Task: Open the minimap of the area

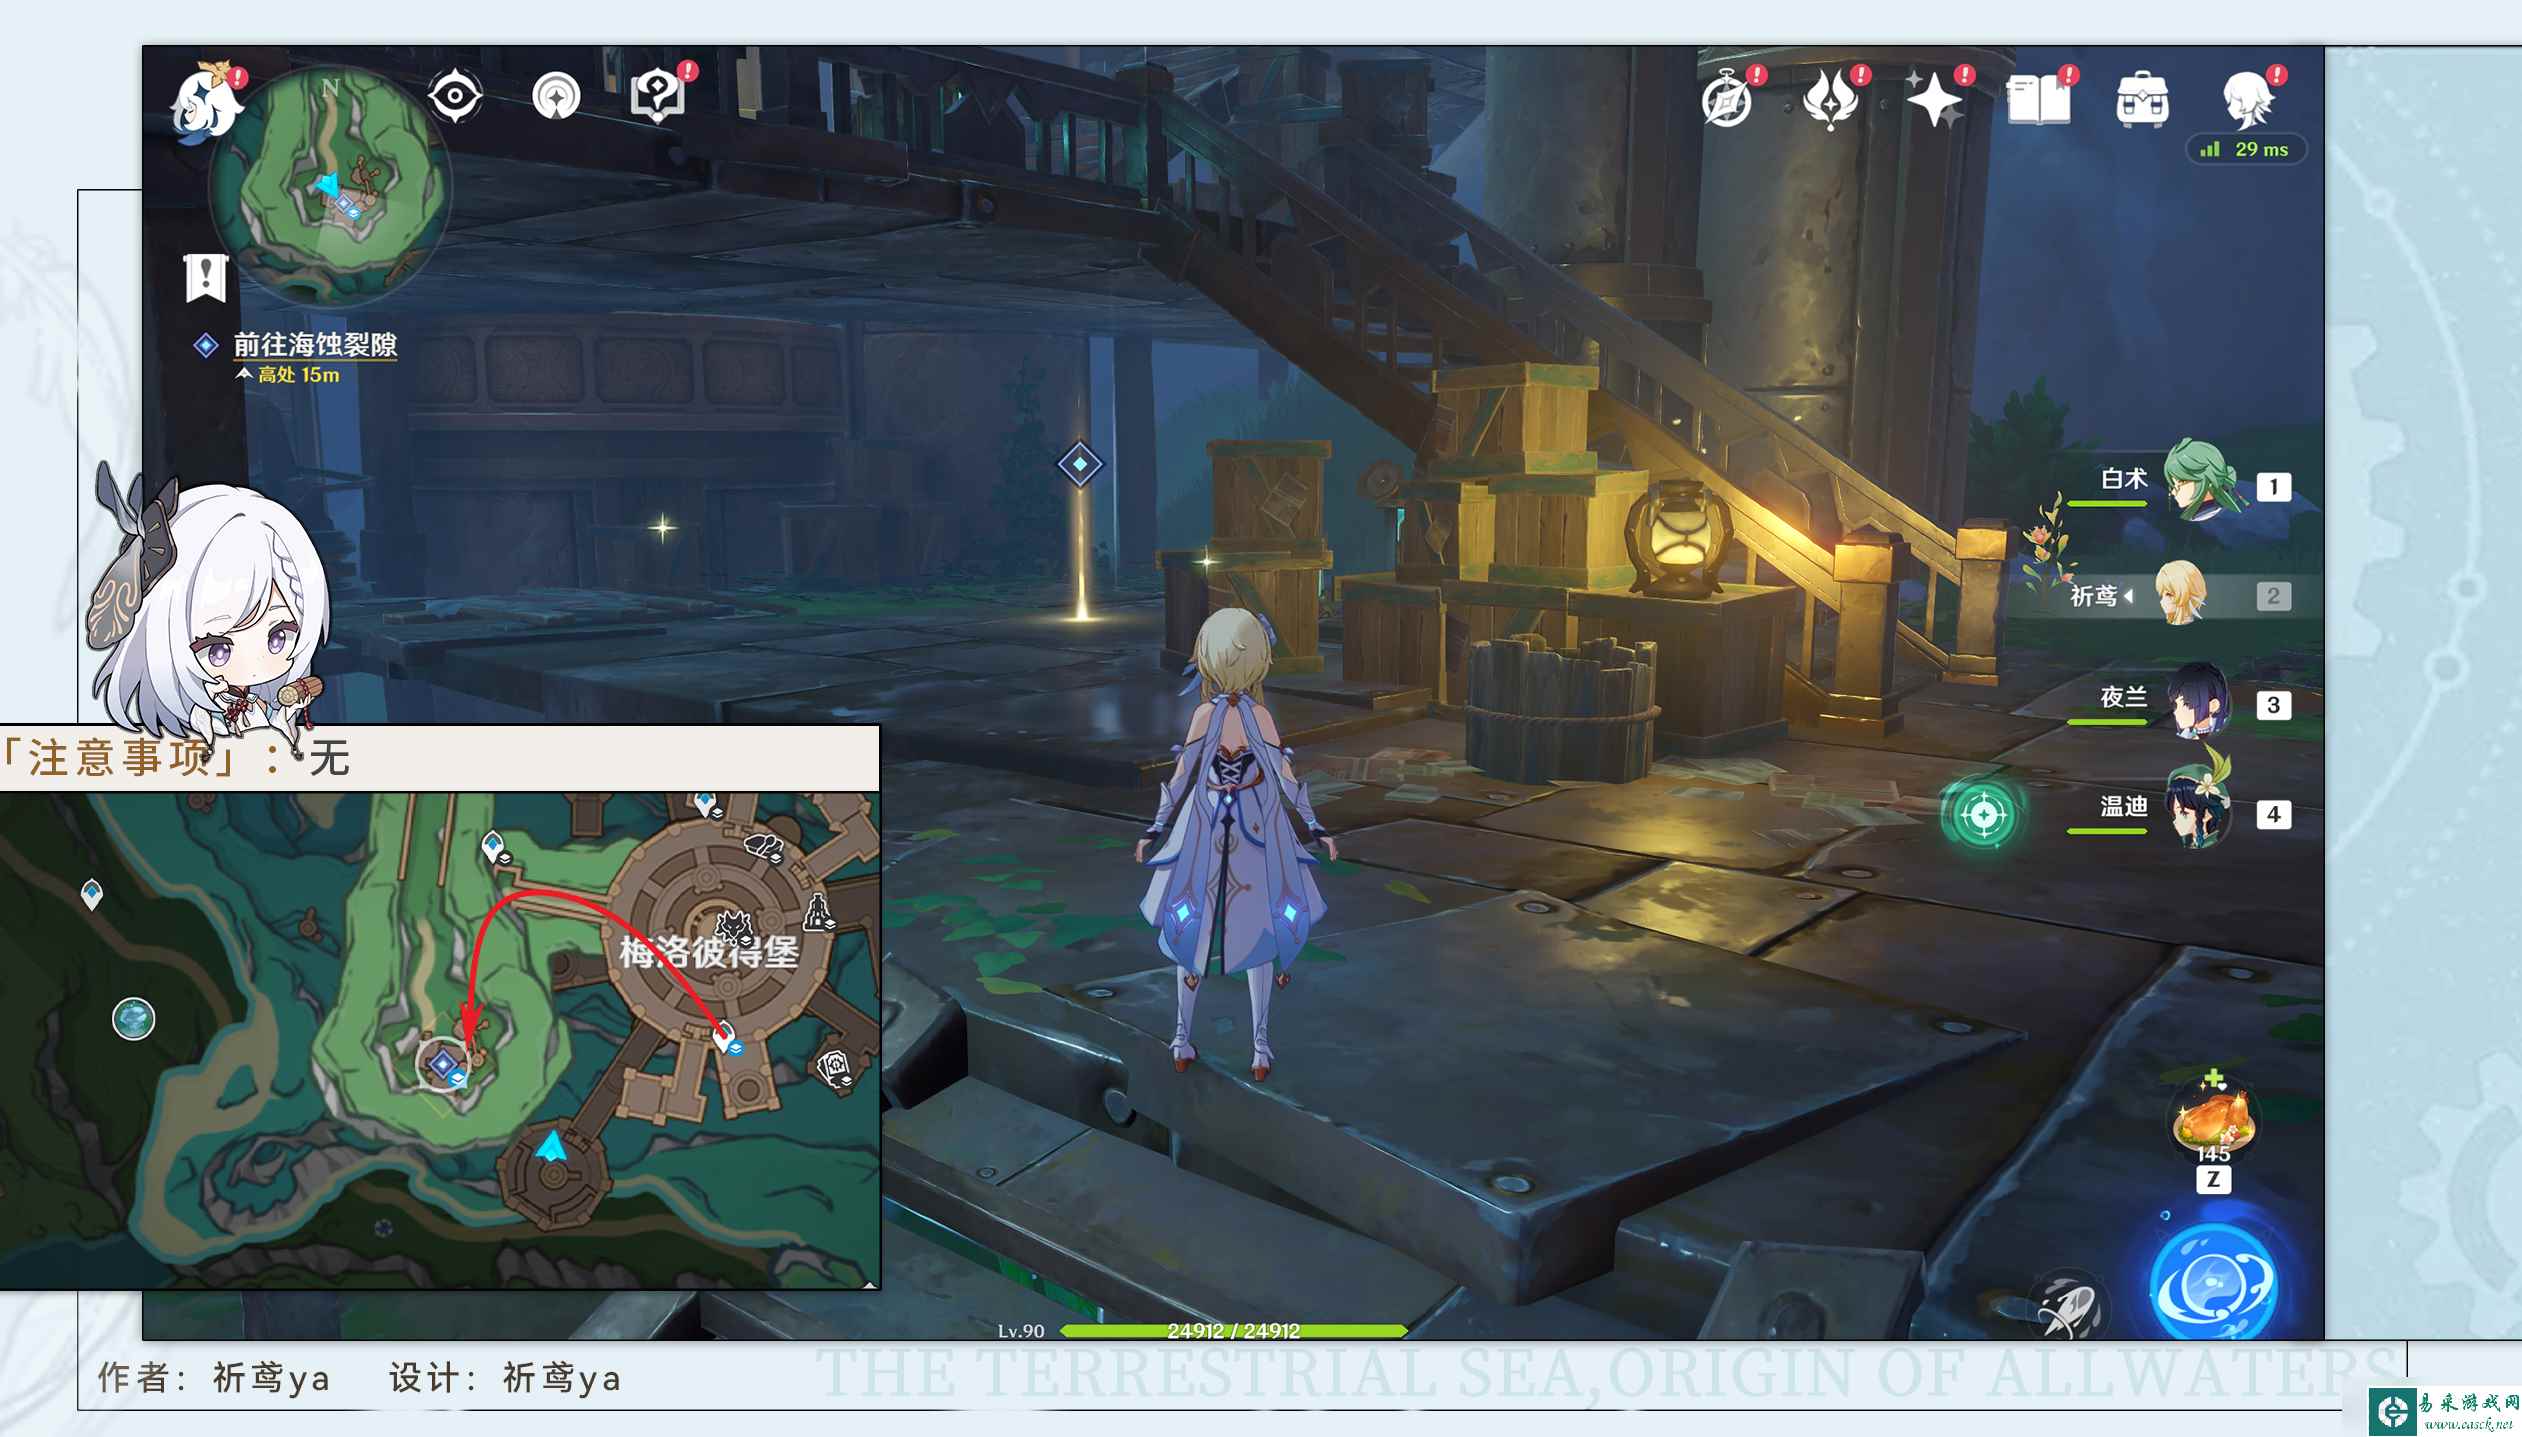Action: 330,186
